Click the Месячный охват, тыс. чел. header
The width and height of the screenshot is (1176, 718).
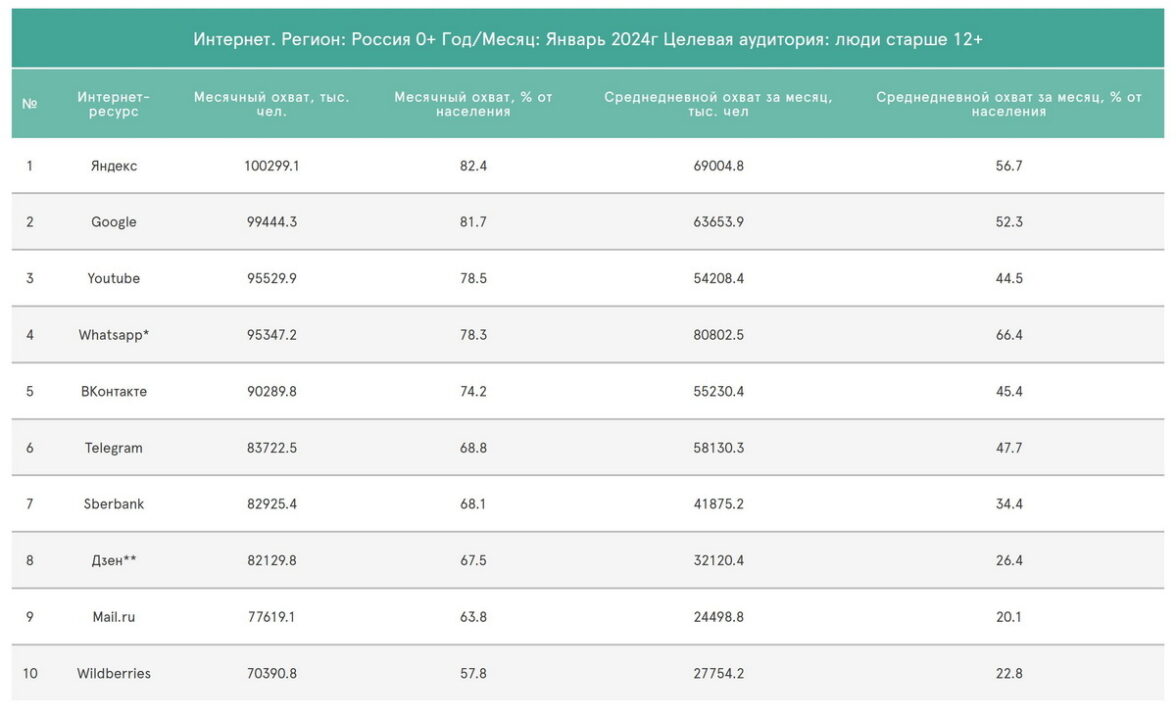coord(271,104)
